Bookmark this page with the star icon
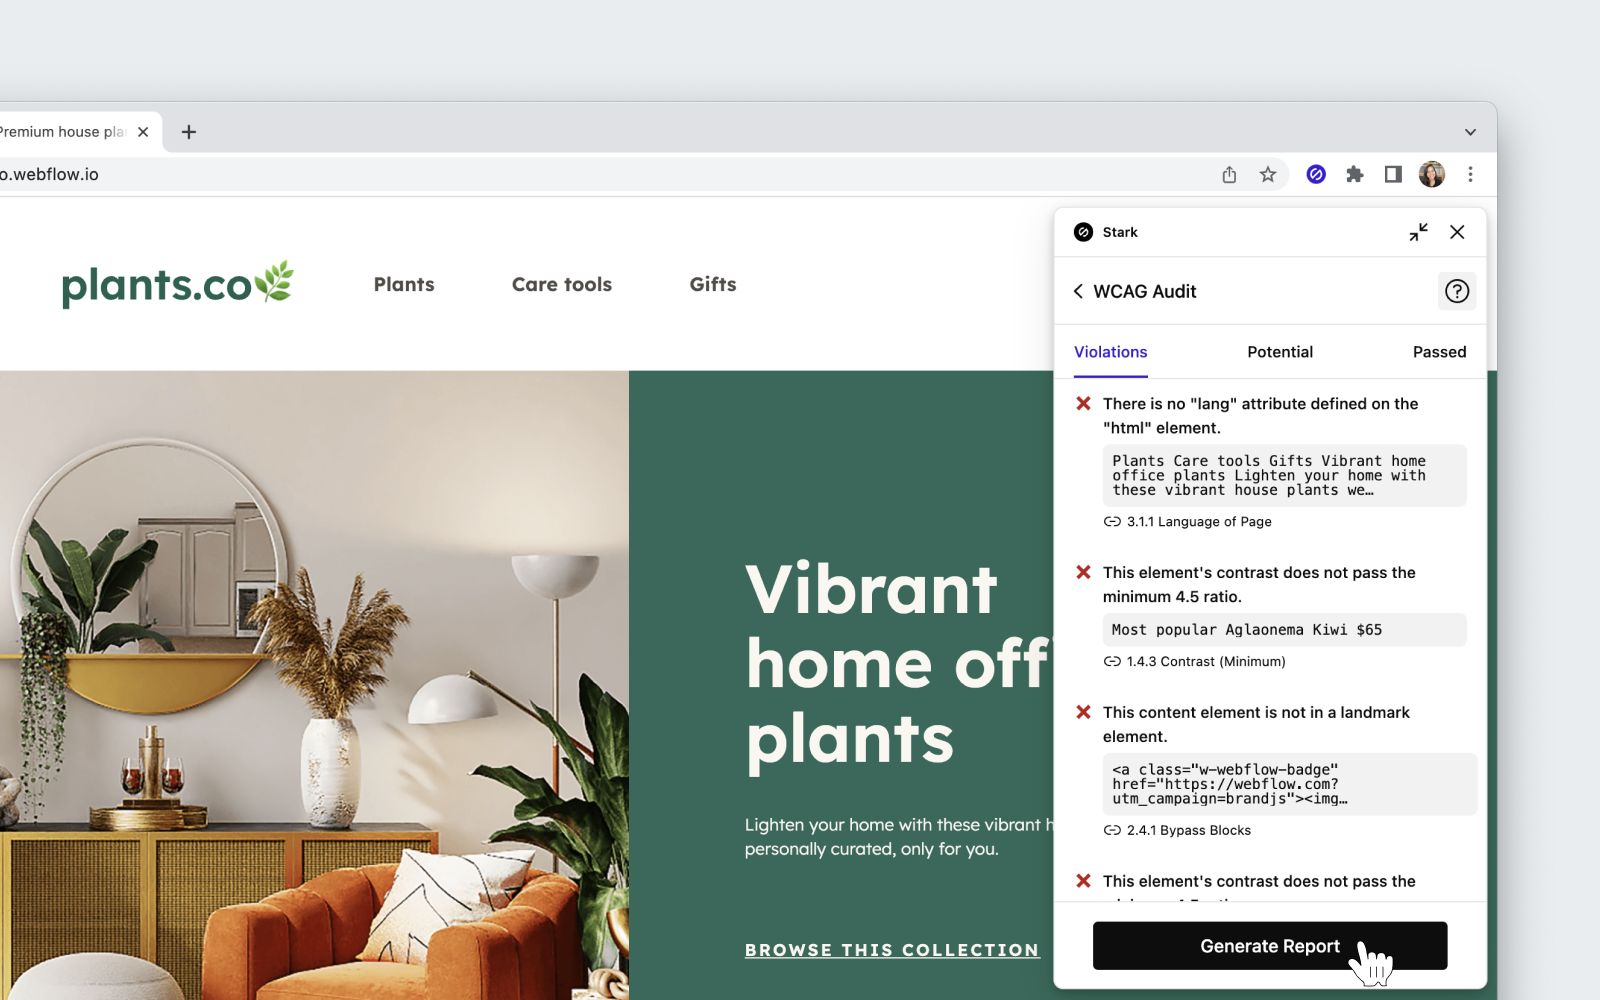 (1268, 174)
